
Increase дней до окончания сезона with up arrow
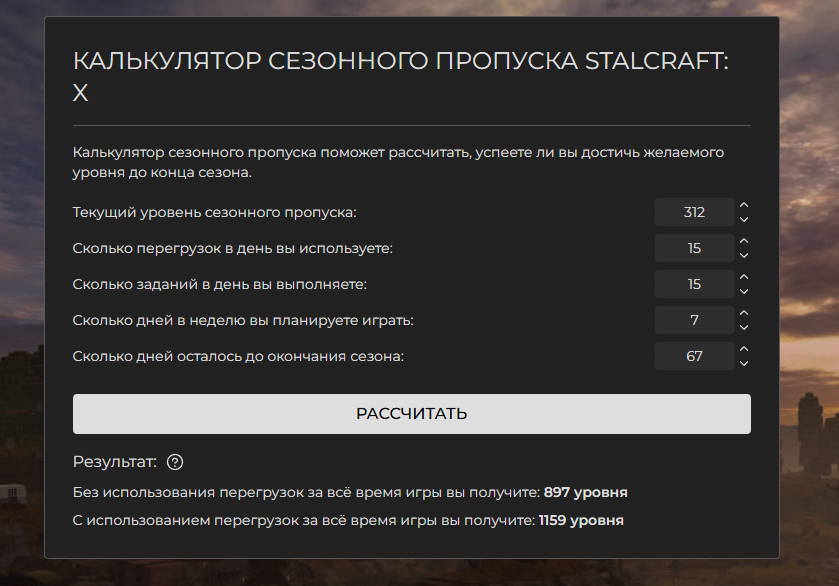tap(743, 350)
